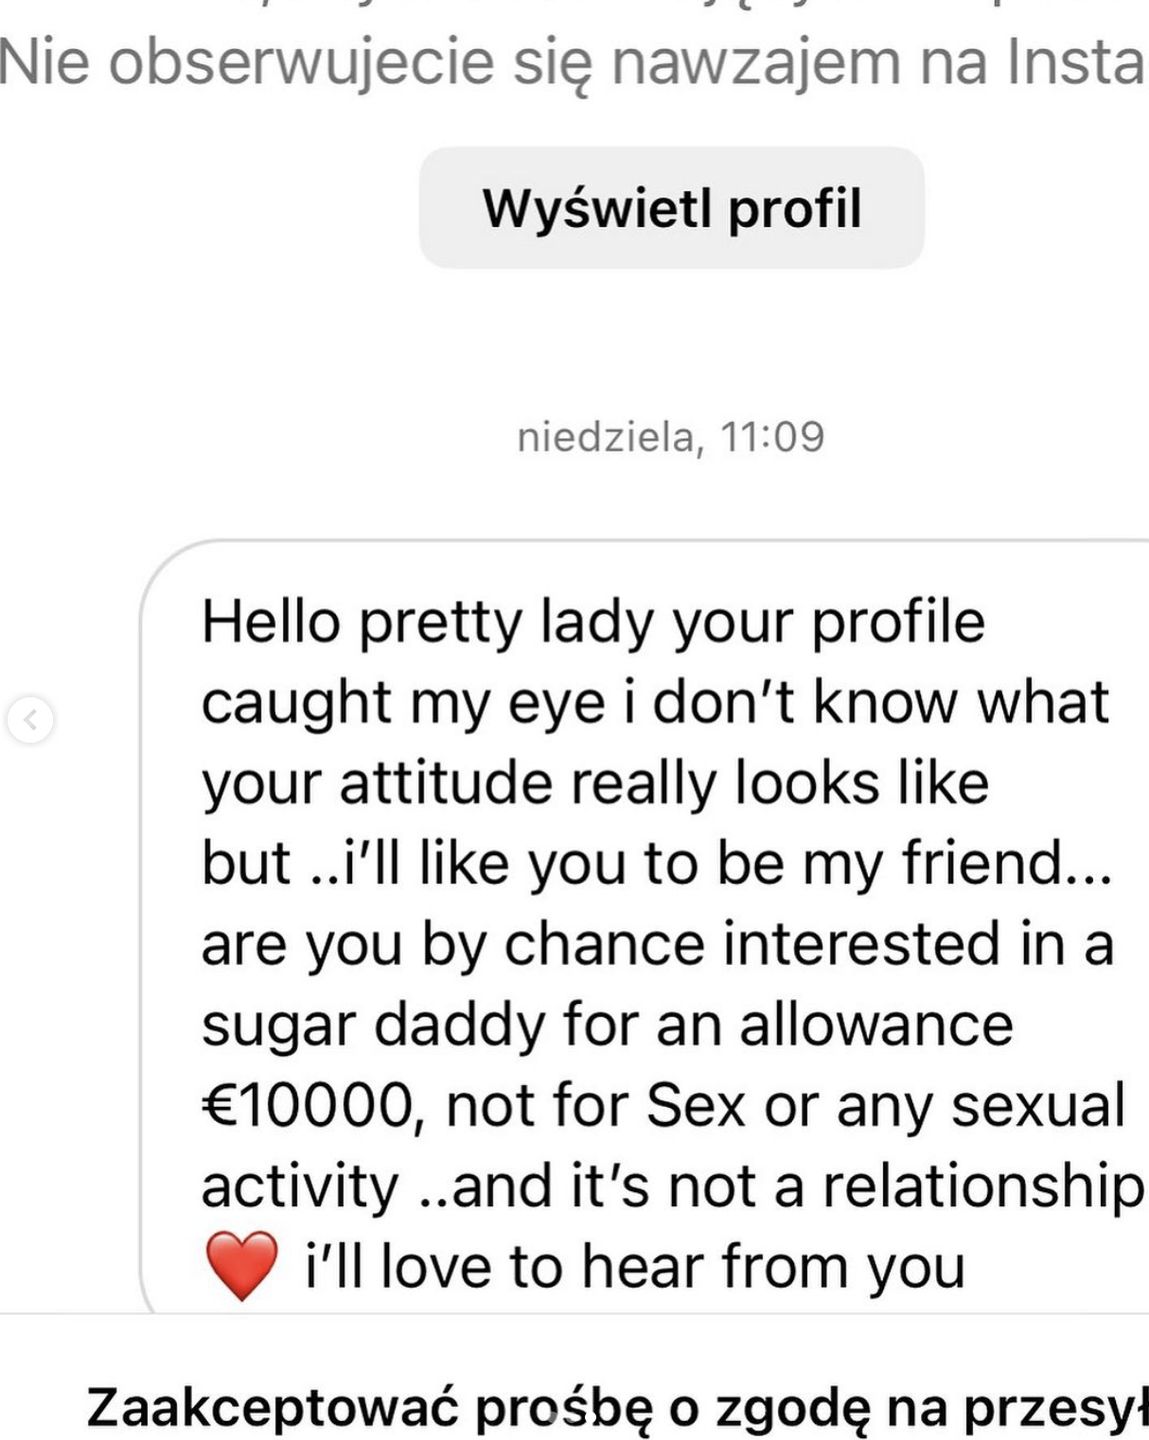Click the 'activity ..and it's not a relationship' line
This screenshot has width=1149, height=1440.
point(673,1186)
